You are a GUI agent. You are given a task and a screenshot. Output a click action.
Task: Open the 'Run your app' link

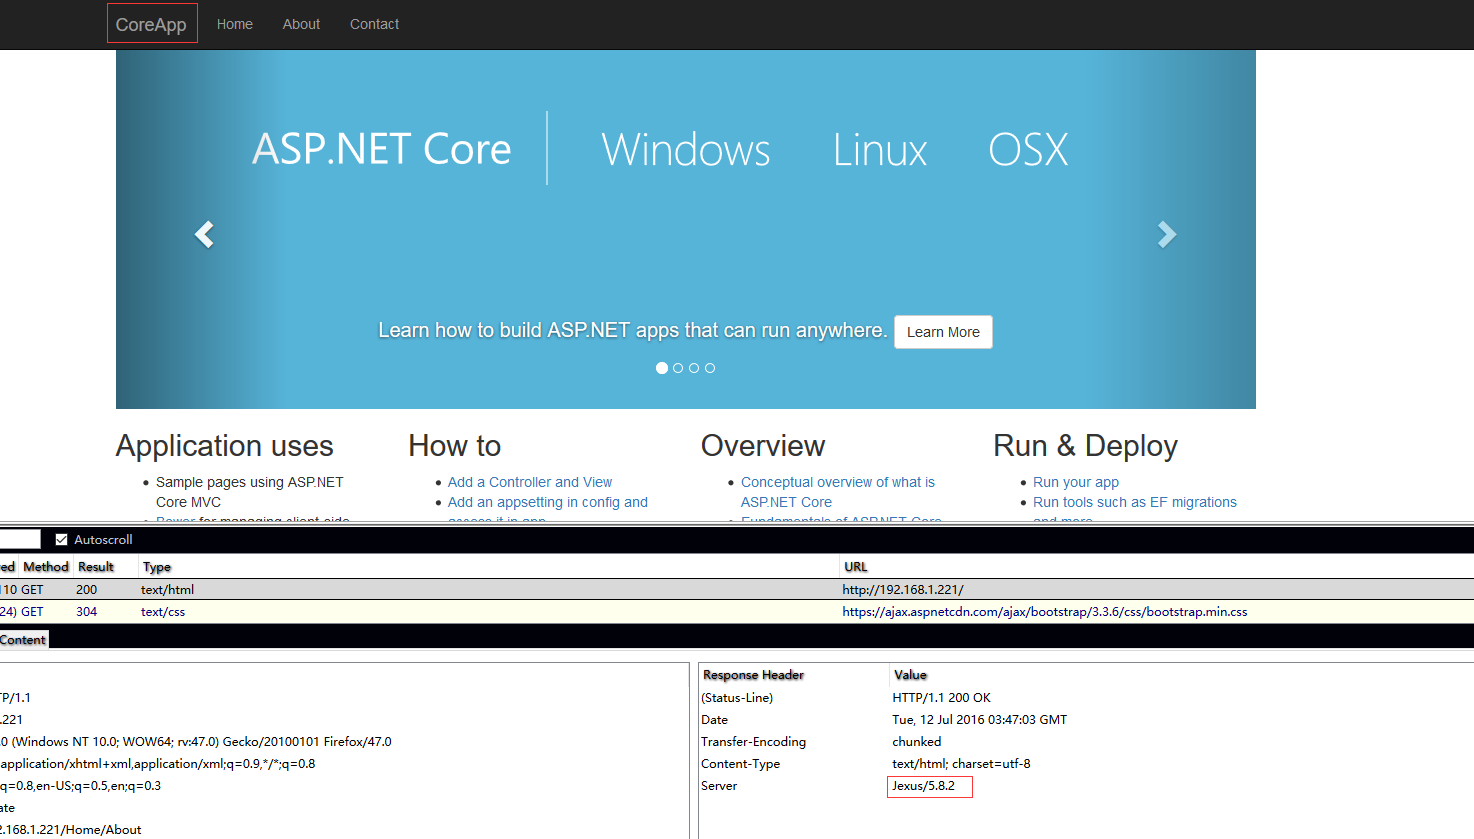tap(1076, 482)
